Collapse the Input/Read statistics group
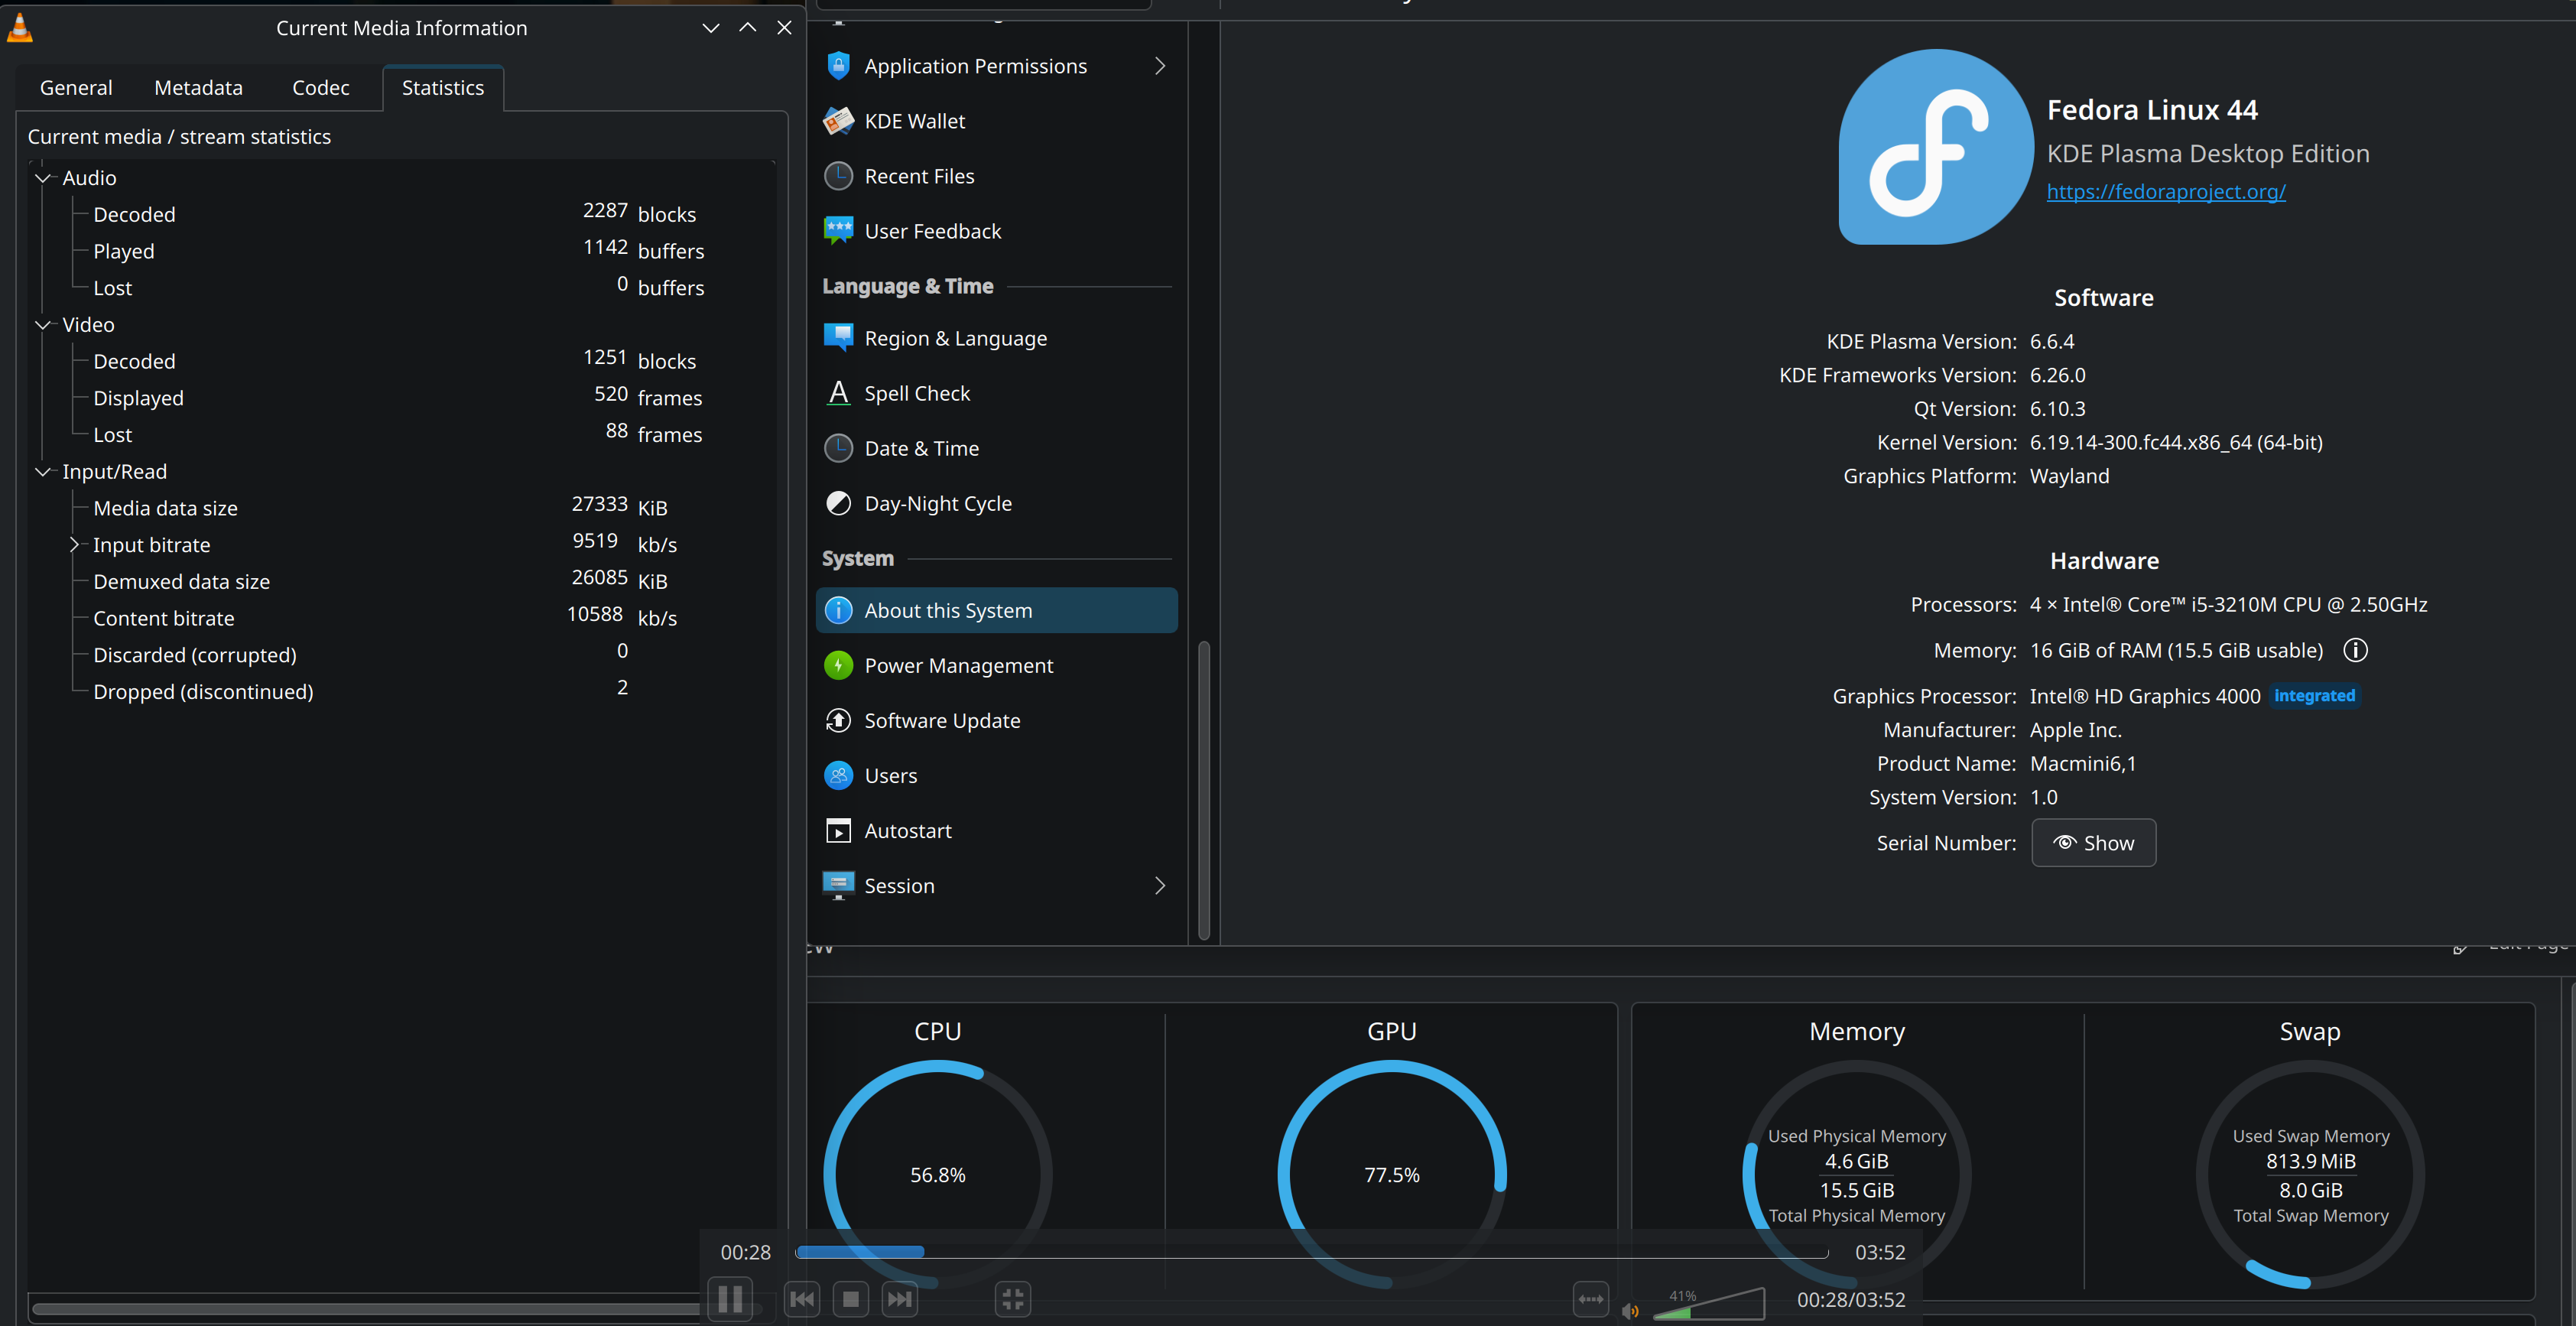 point(43,472)
